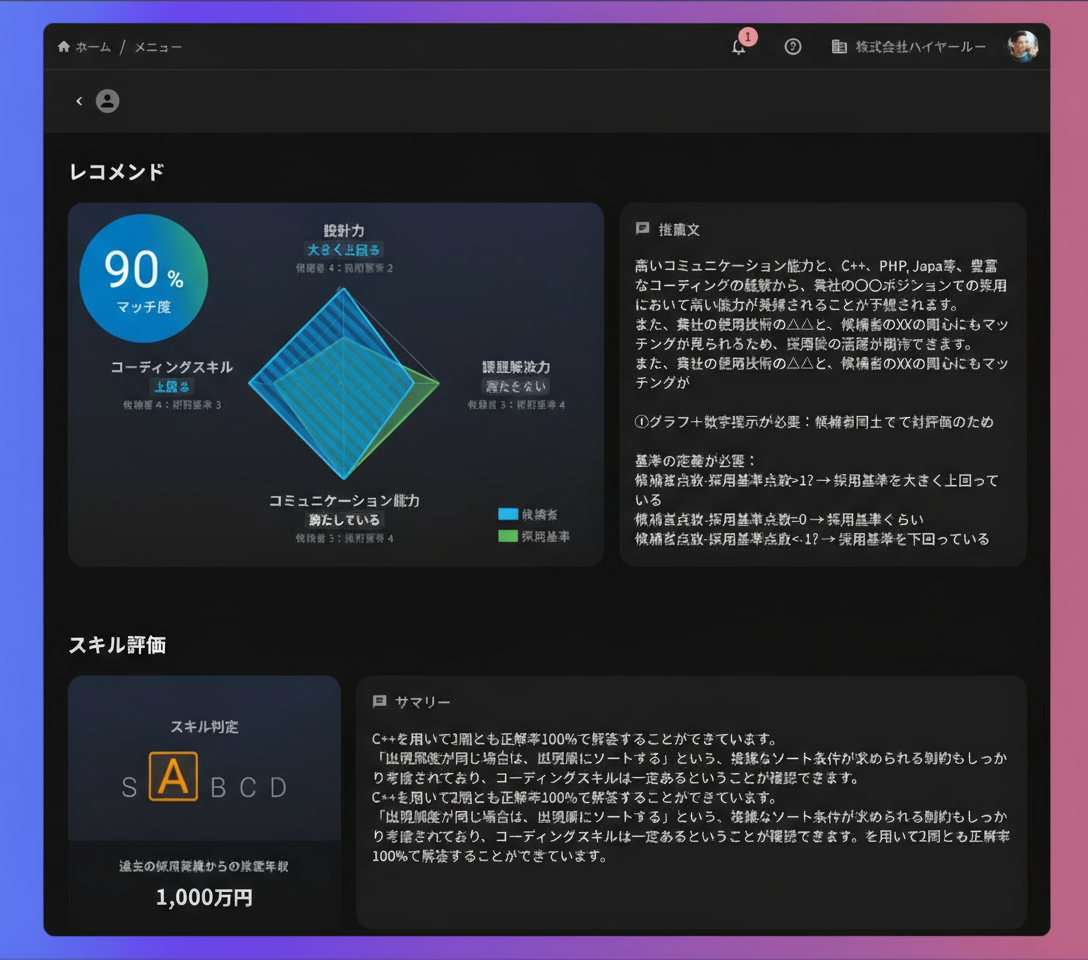Click the blue 候補者 legend swatch

coord(508,514)
